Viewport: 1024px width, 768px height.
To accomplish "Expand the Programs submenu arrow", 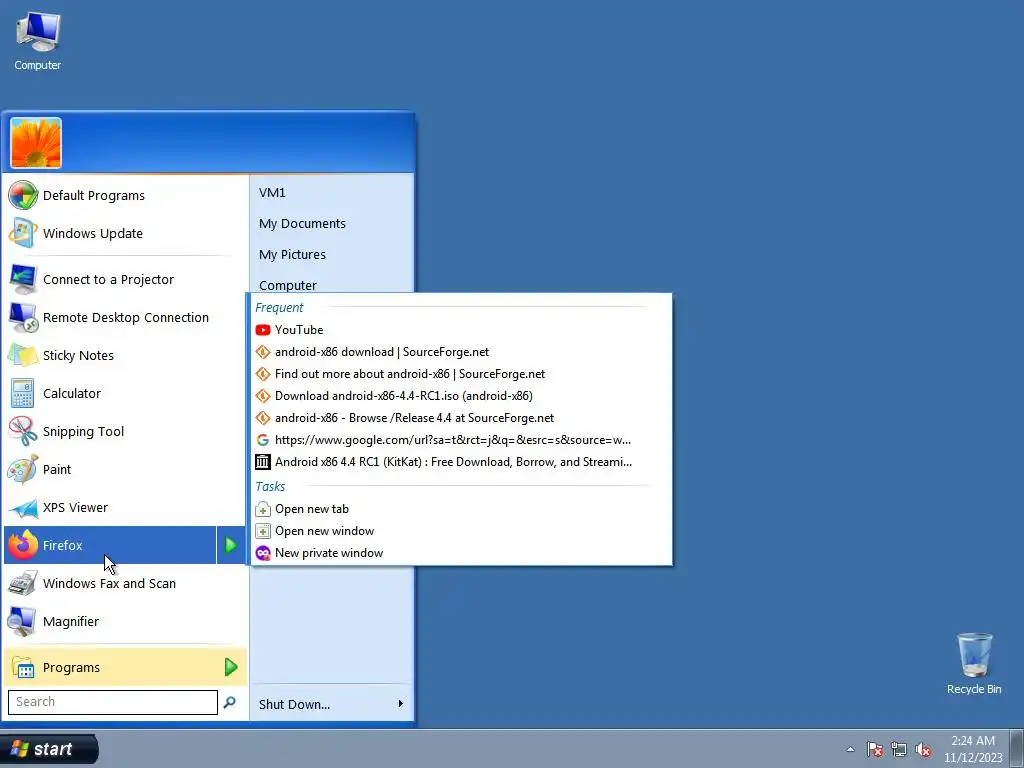I will [231, 667].
